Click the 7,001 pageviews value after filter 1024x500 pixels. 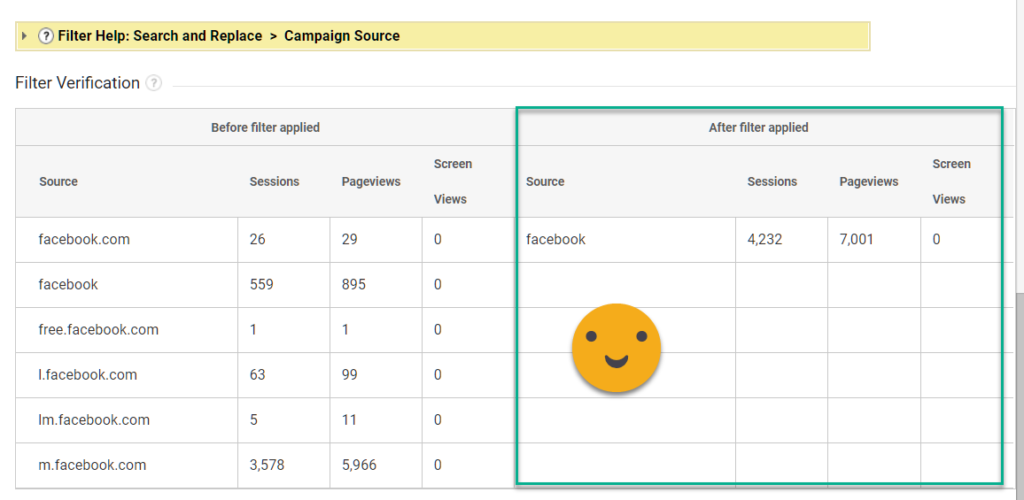(x=856, y=240)
